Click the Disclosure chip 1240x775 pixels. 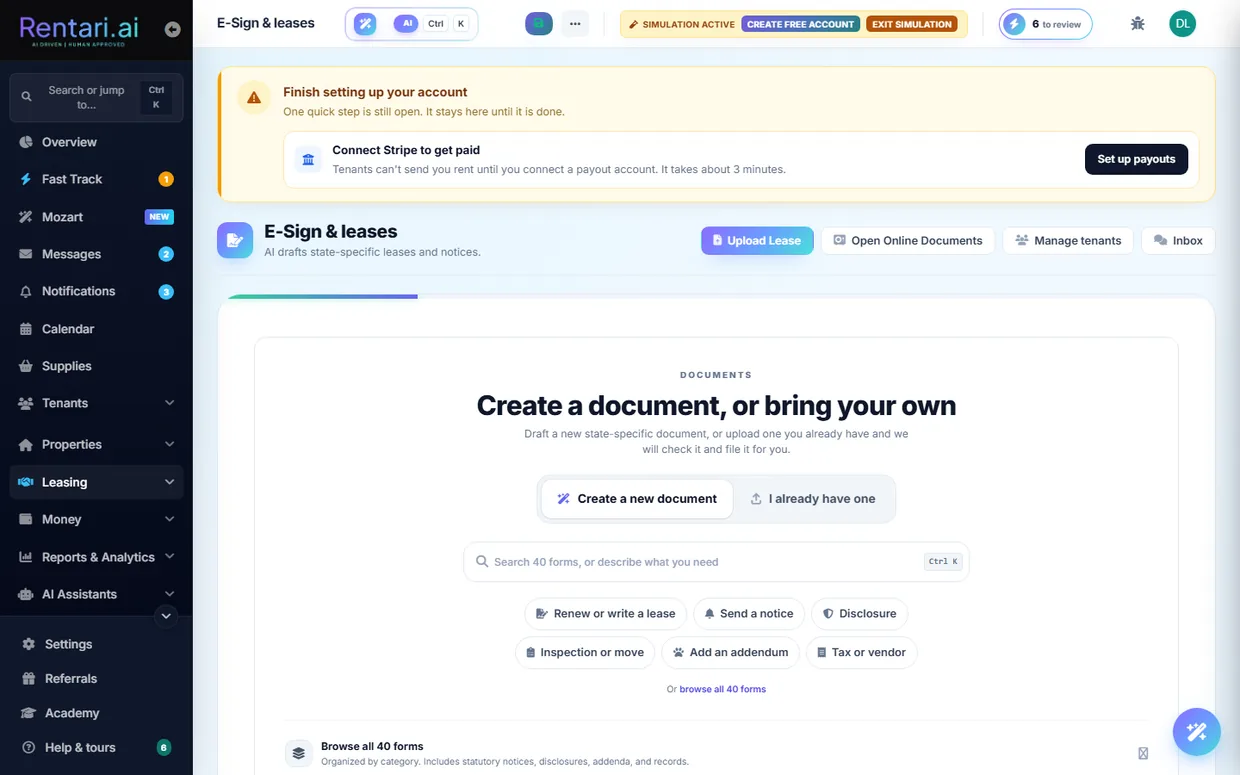click(x=859, y=614)
